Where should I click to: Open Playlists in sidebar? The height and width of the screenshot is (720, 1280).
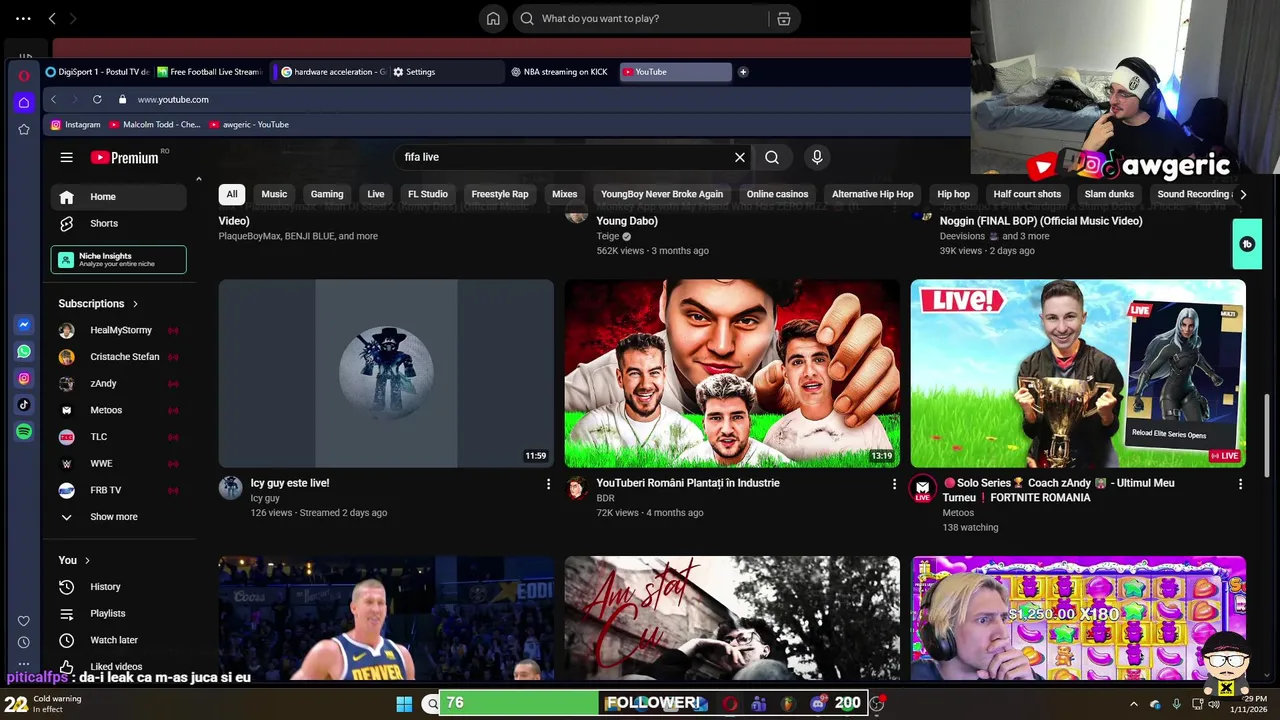118,613
